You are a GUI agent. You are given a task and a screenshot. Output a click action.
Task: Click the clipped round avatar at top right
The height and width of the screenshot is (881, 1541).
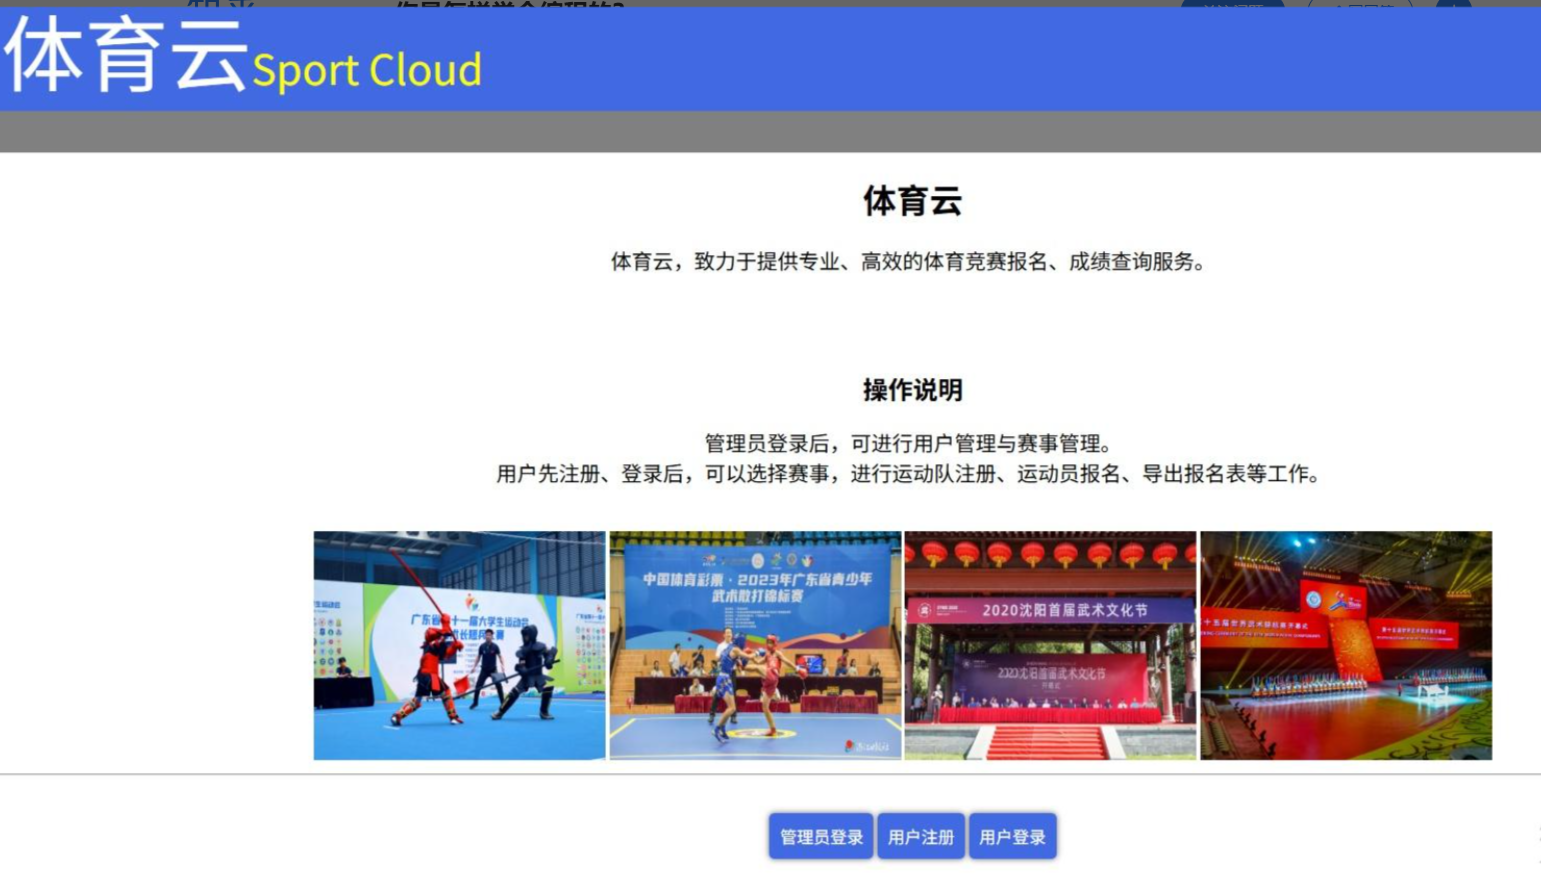(x=1453, y=4)
